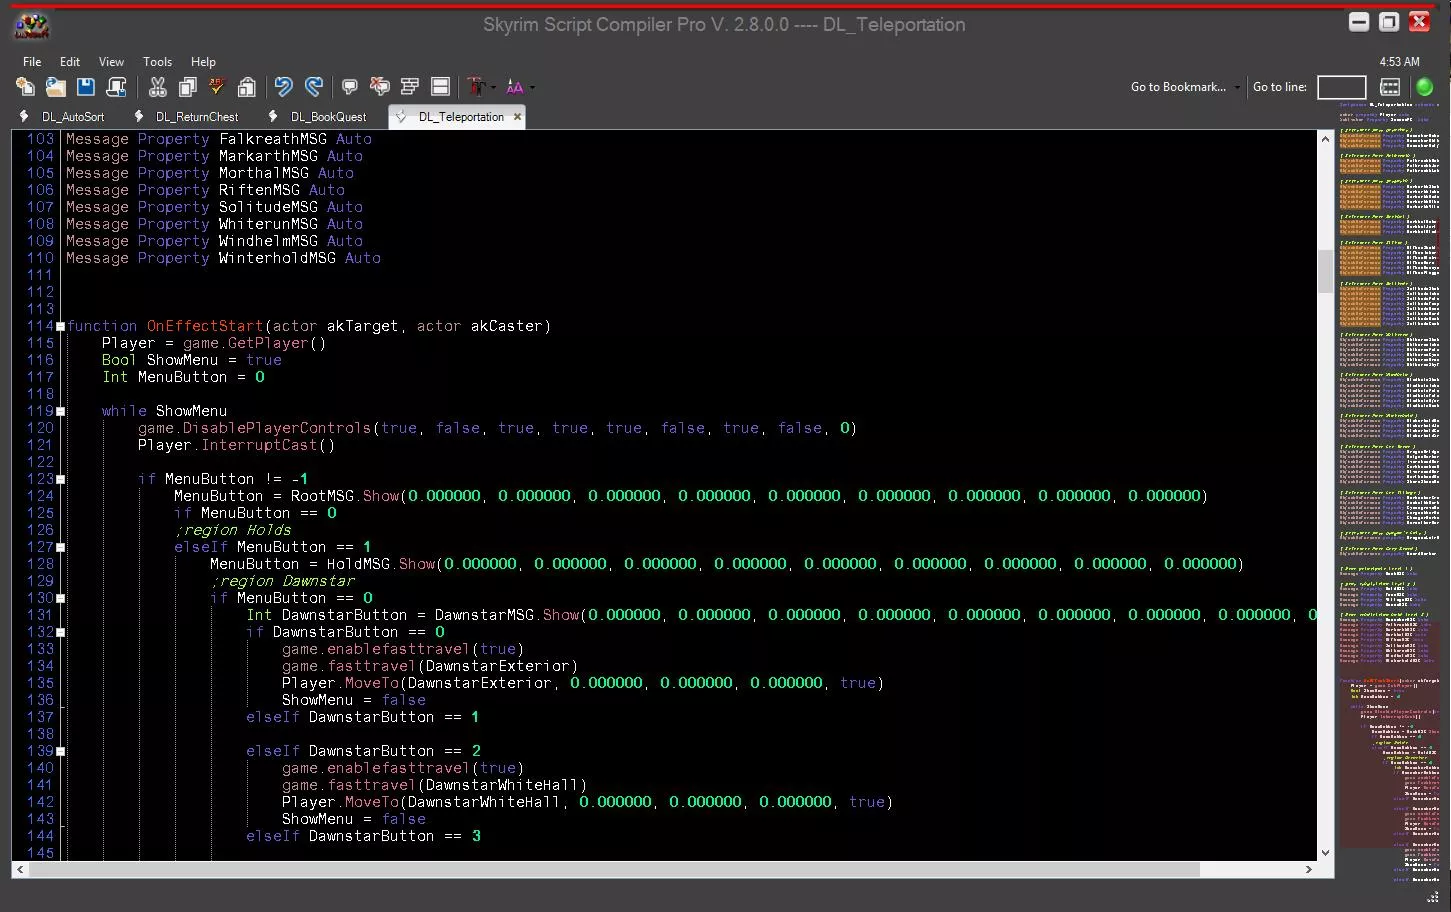Comment selected lines with the speech bubble icon
The width and height of the screenshot is (1451, 912).
pyautogui.click(x=349, y=87)
